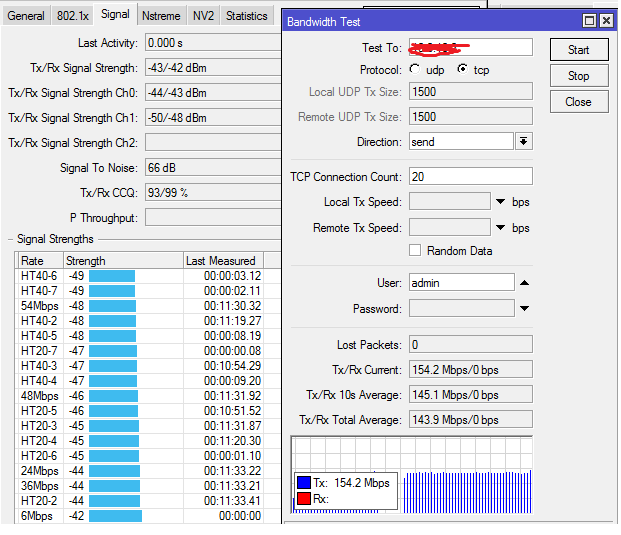The image size is (621, 535).
Task: Expand the Local Tx Speed unit dropdown
Action: coord(500,202)
